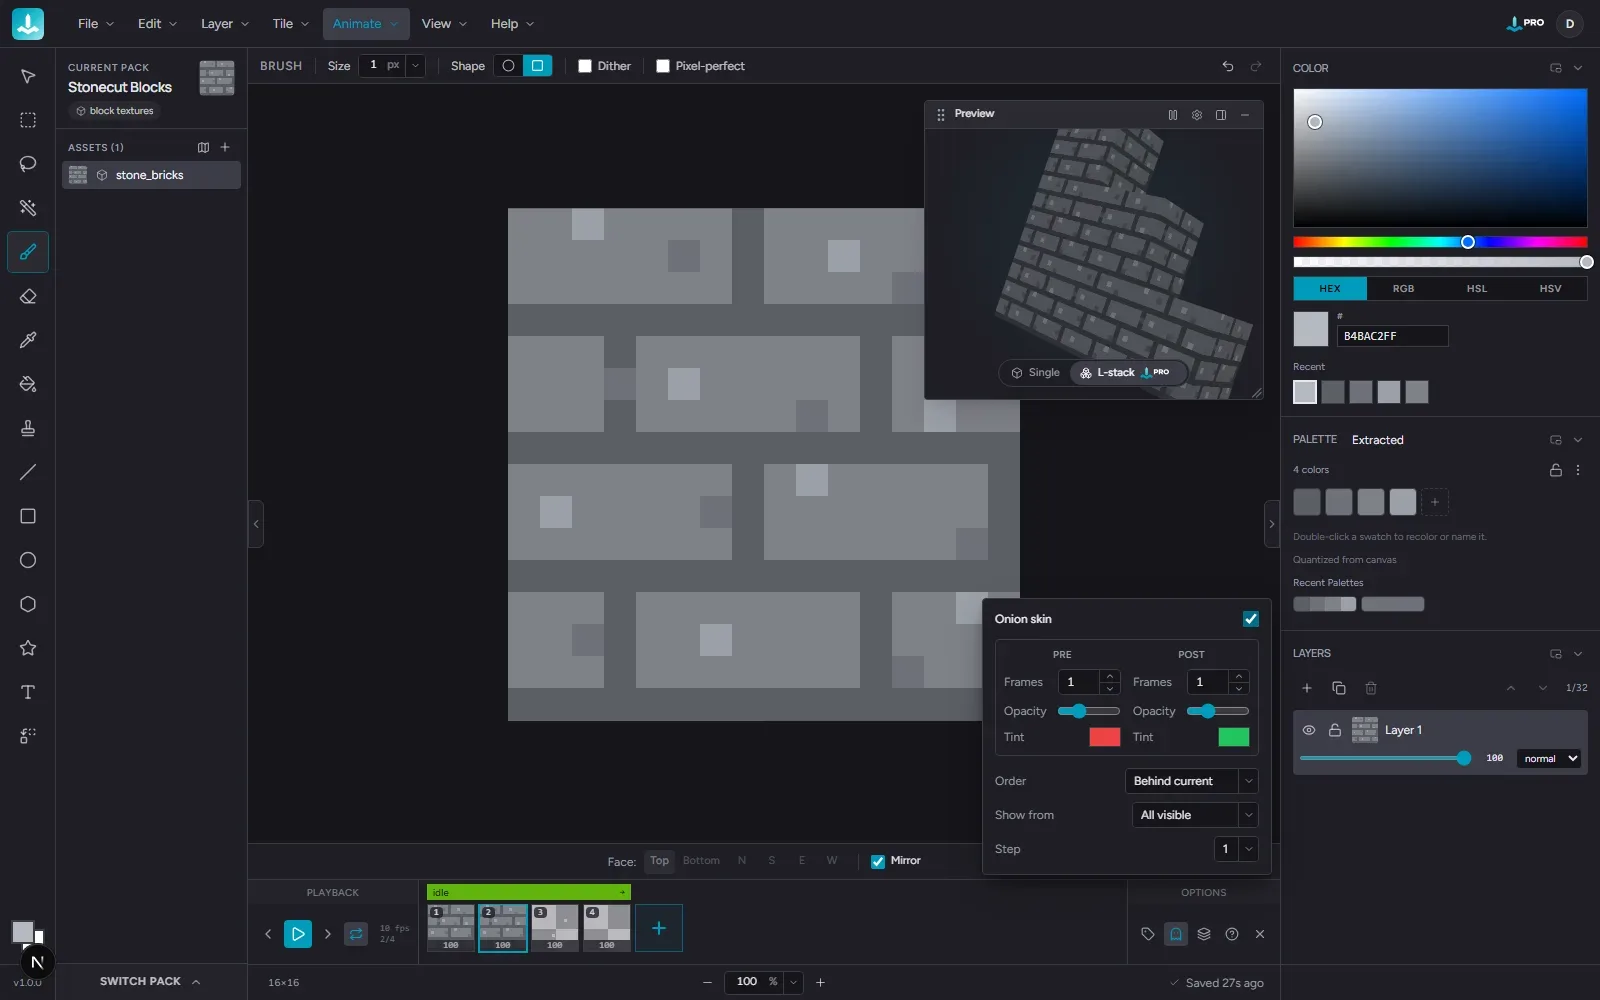1600x1000 pixels.
Task: Add a new animation frame
Action: [659, 928]
